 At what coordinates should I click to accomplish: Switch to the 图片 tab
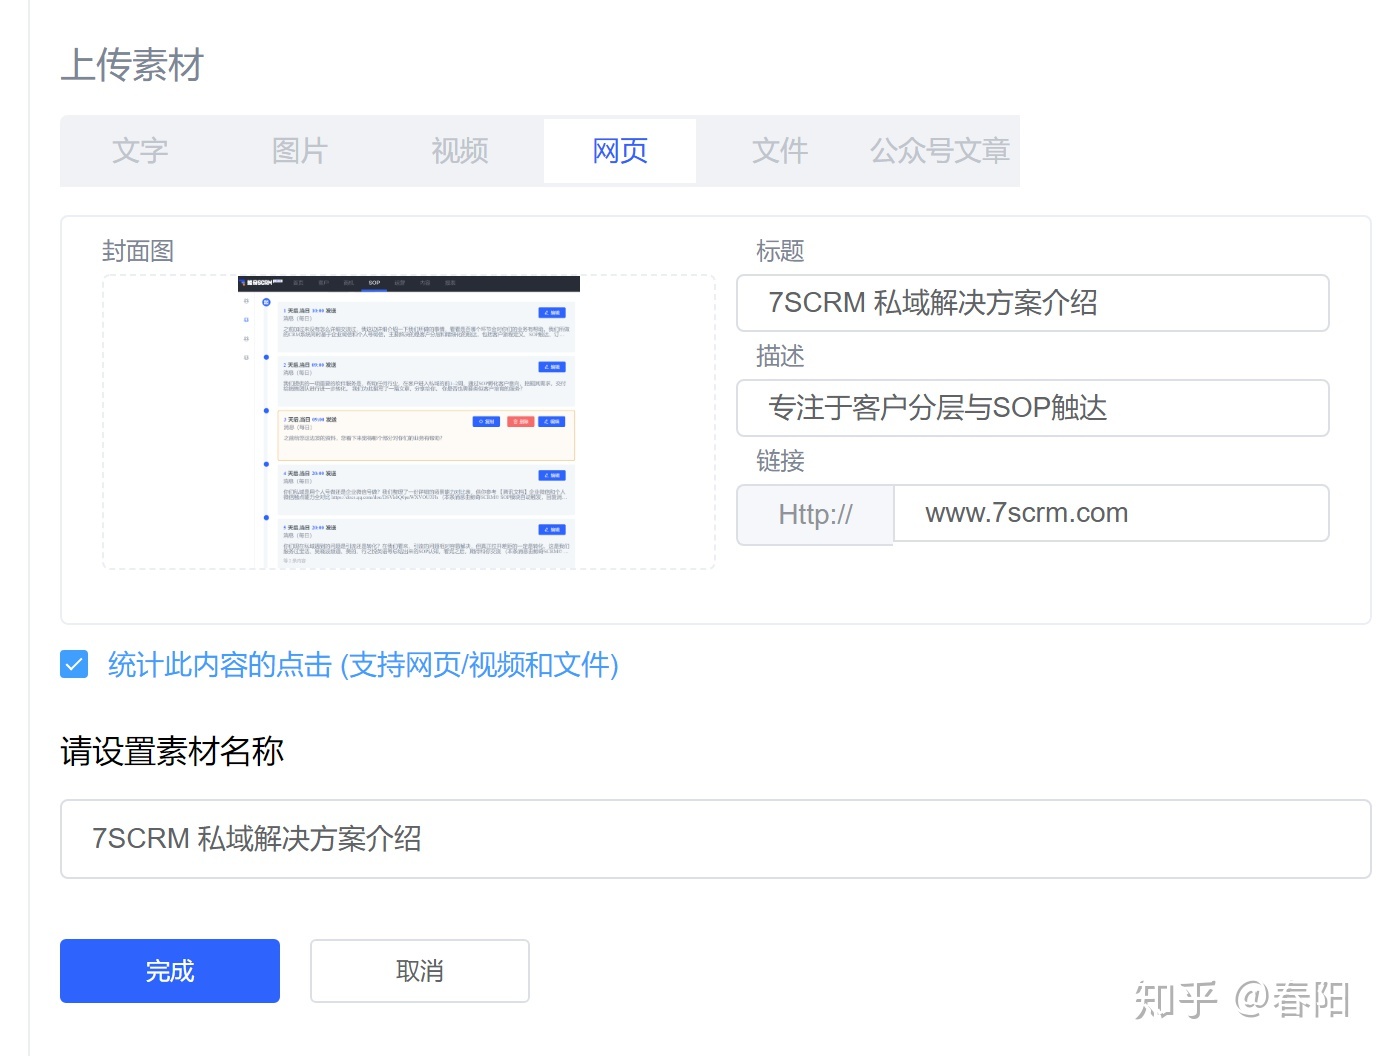pos(300,151)
